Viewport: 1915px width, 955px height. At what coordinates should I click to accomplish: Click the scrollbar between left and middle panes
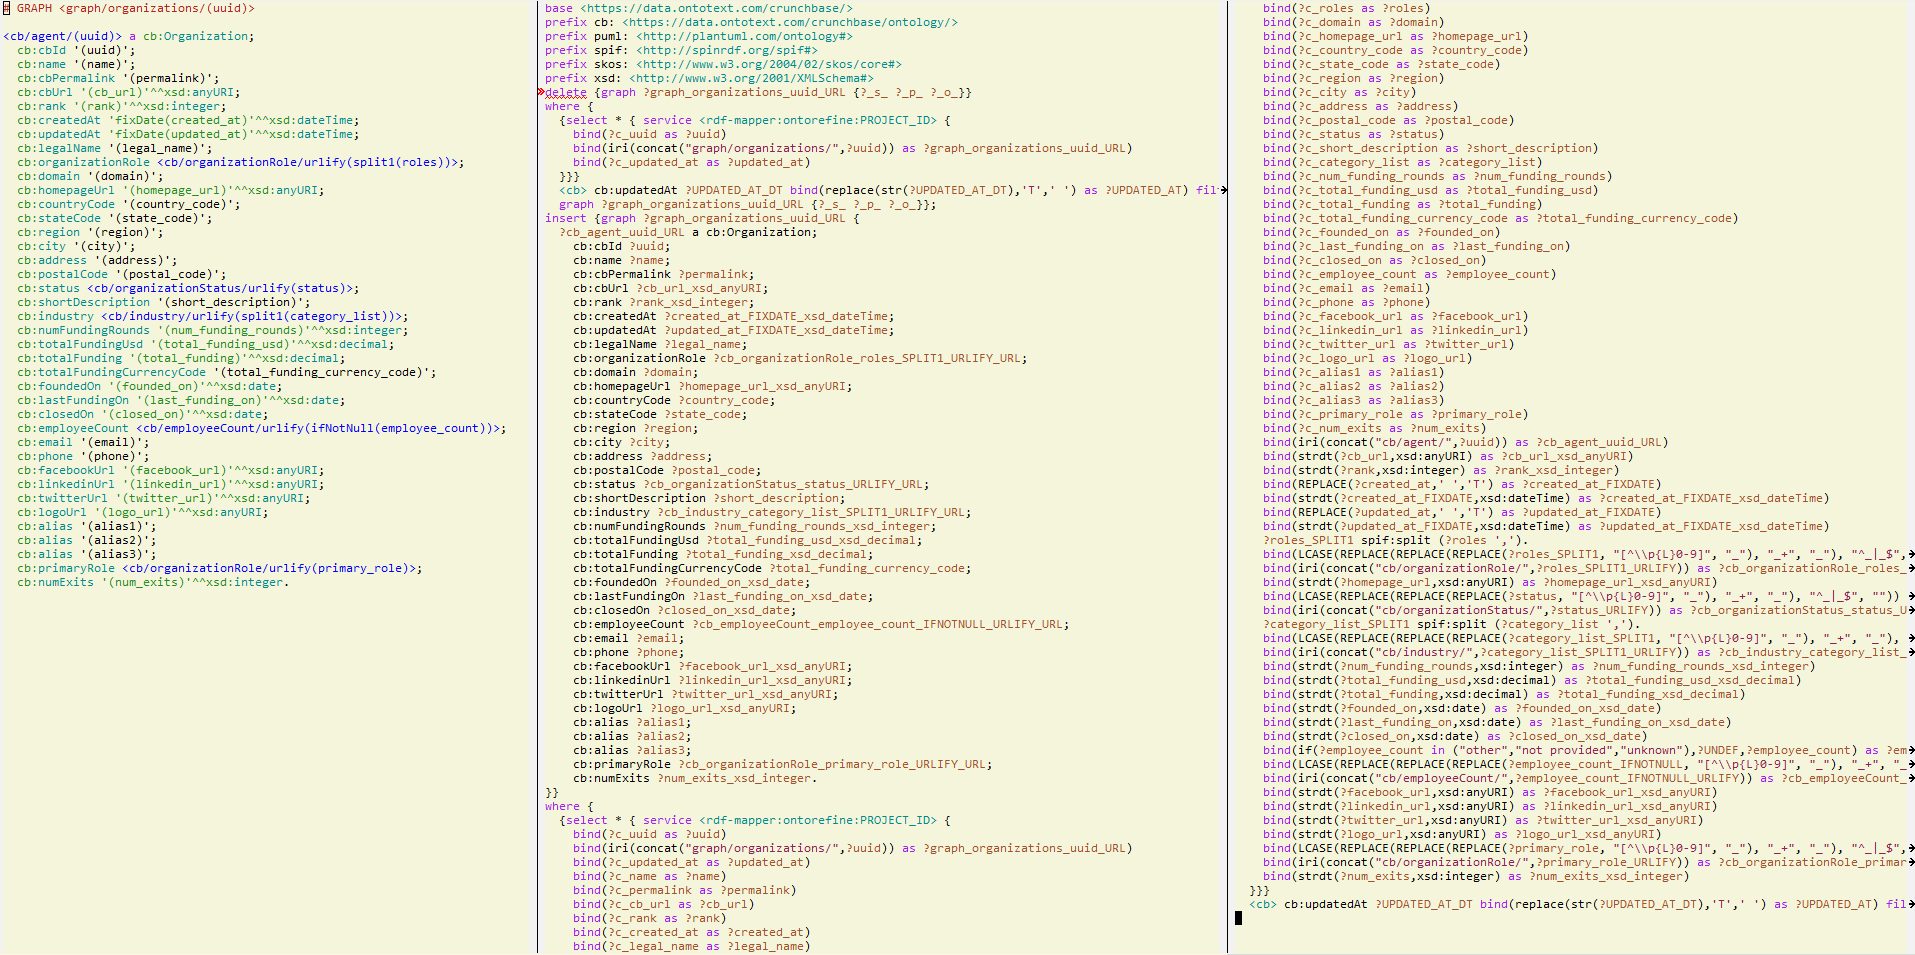531,400
